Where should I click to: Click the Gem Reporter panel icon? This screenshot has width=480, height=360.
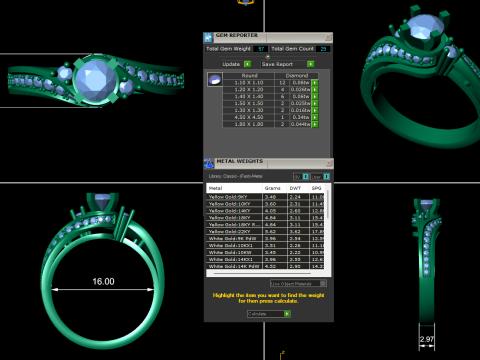click(x=208, y=38)
